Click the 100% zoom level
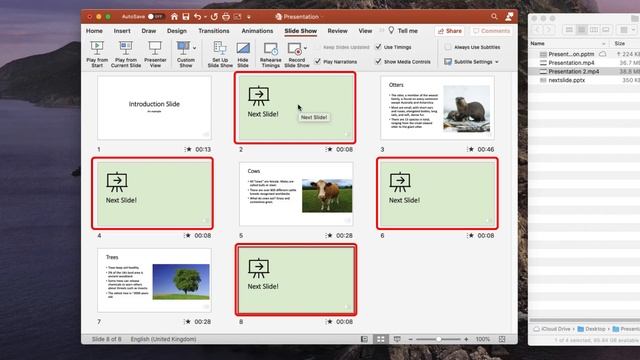 tap(483, 339)
